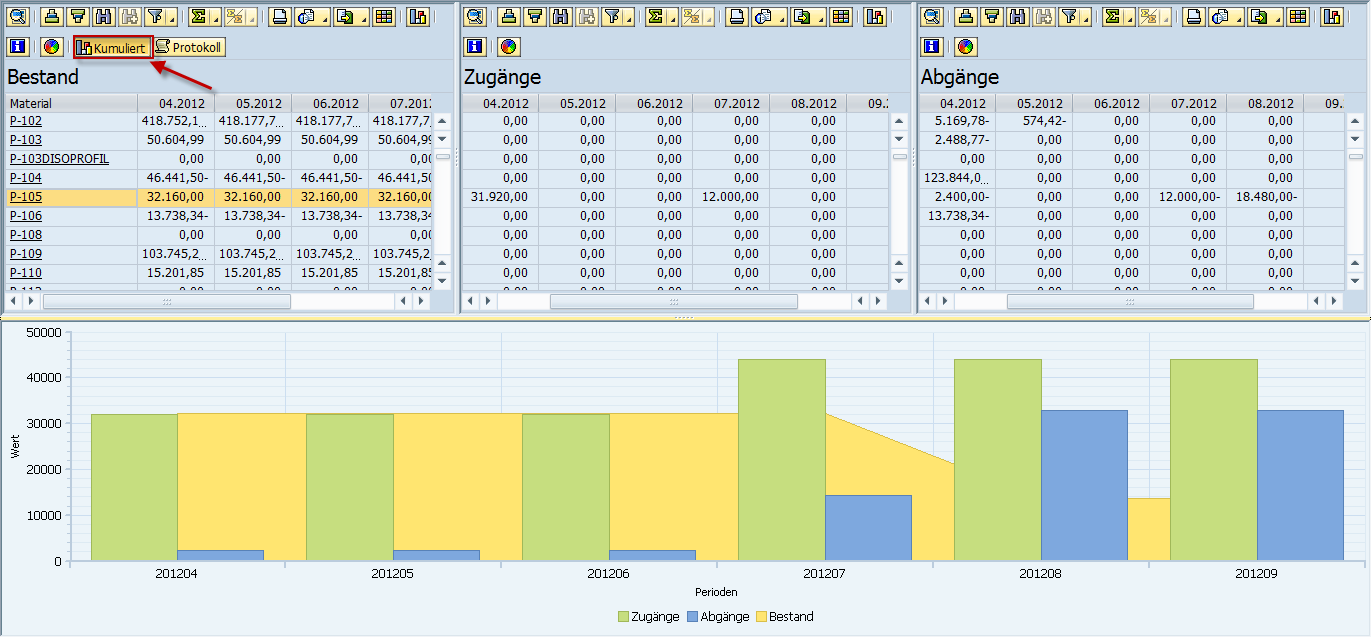Viewport: 1371px width, 637px height.
Task: Sort the Bestand table ascending
Action: pos(49,17)
